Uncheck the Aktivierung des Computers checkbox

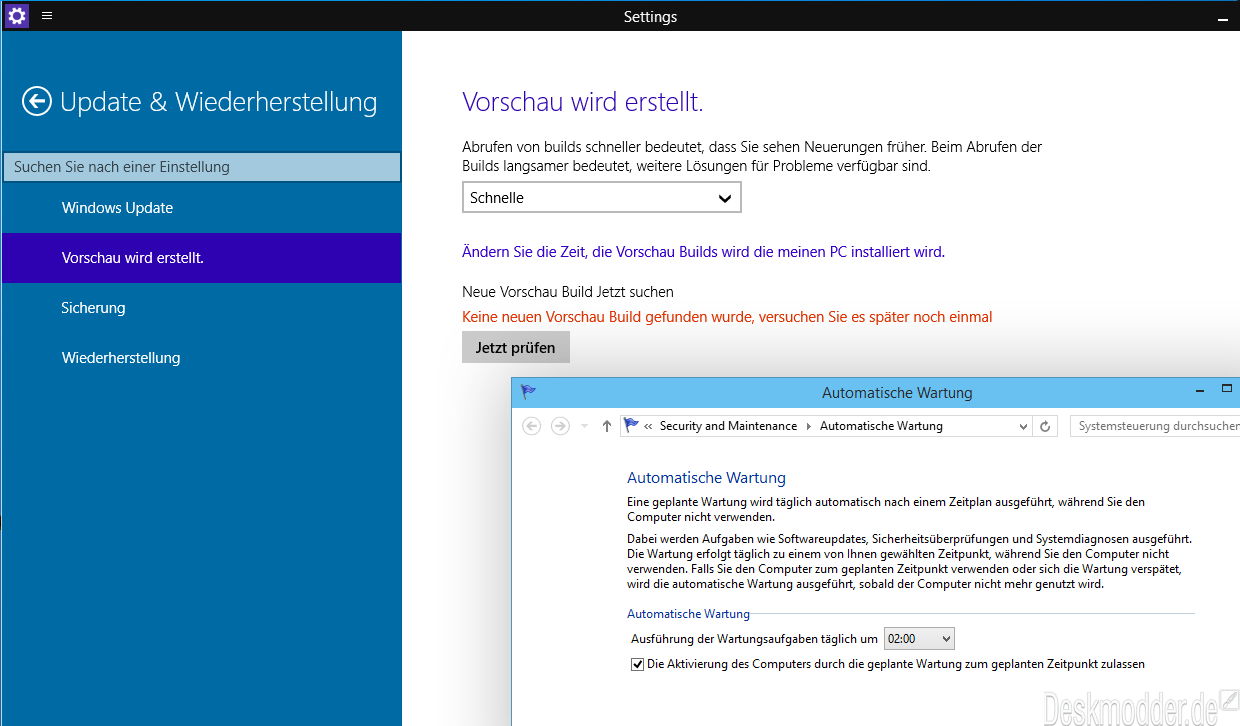[x=637, y=664]
